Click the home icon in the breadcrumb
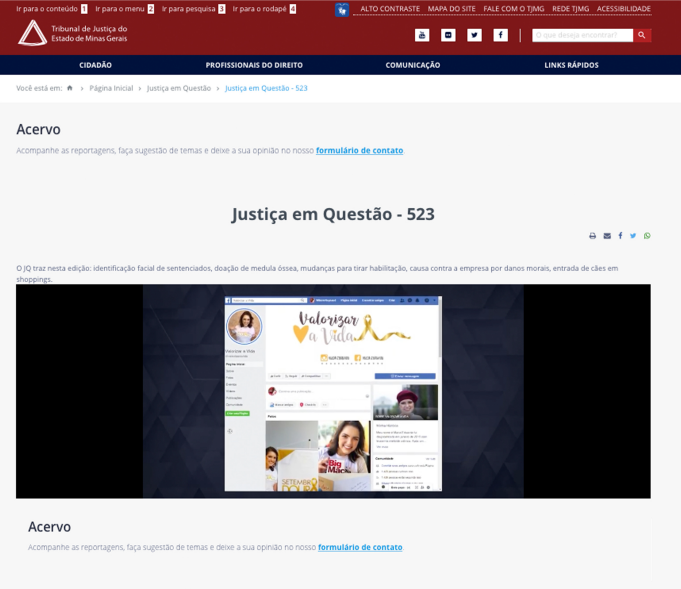The image size is (681, 589). 70,88
